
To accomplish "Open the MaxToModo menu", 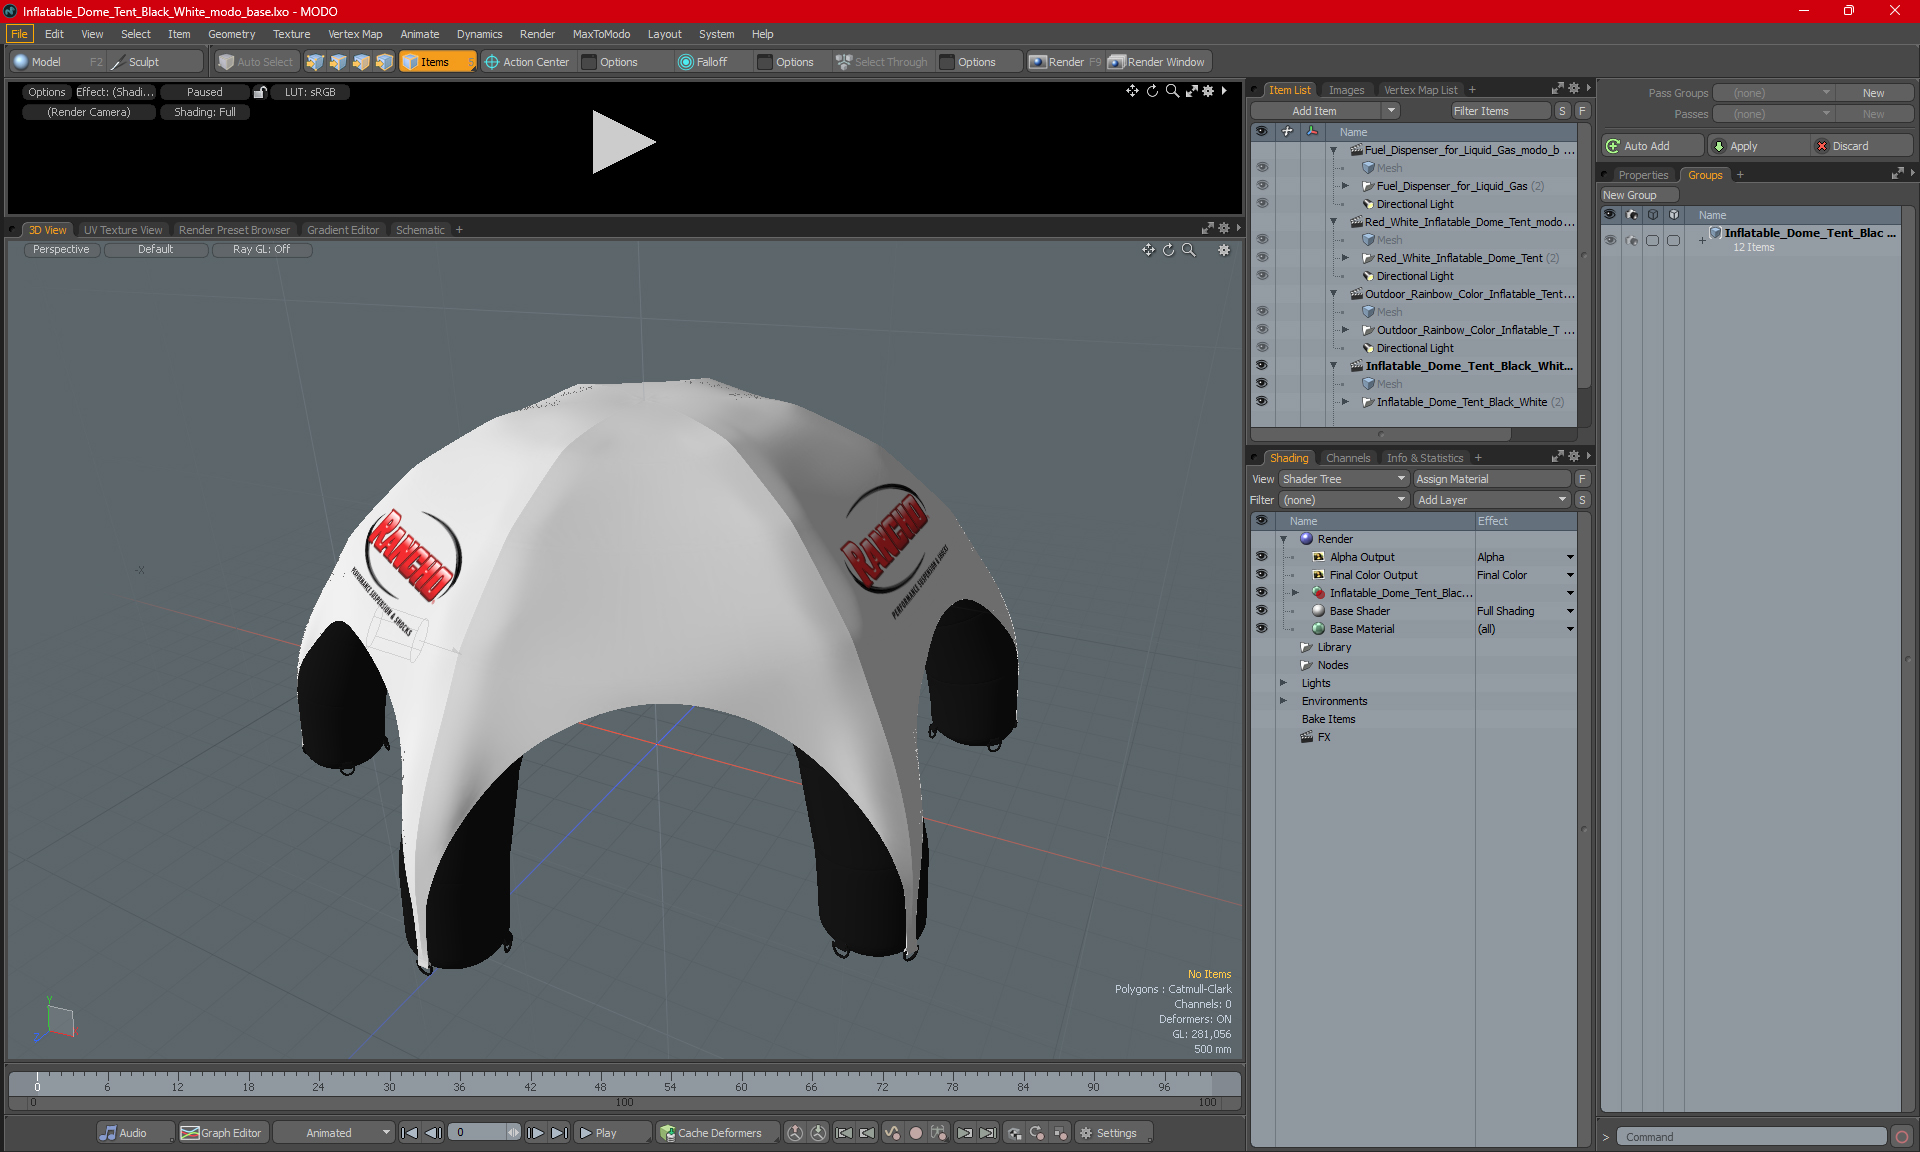I will (601, 34).
